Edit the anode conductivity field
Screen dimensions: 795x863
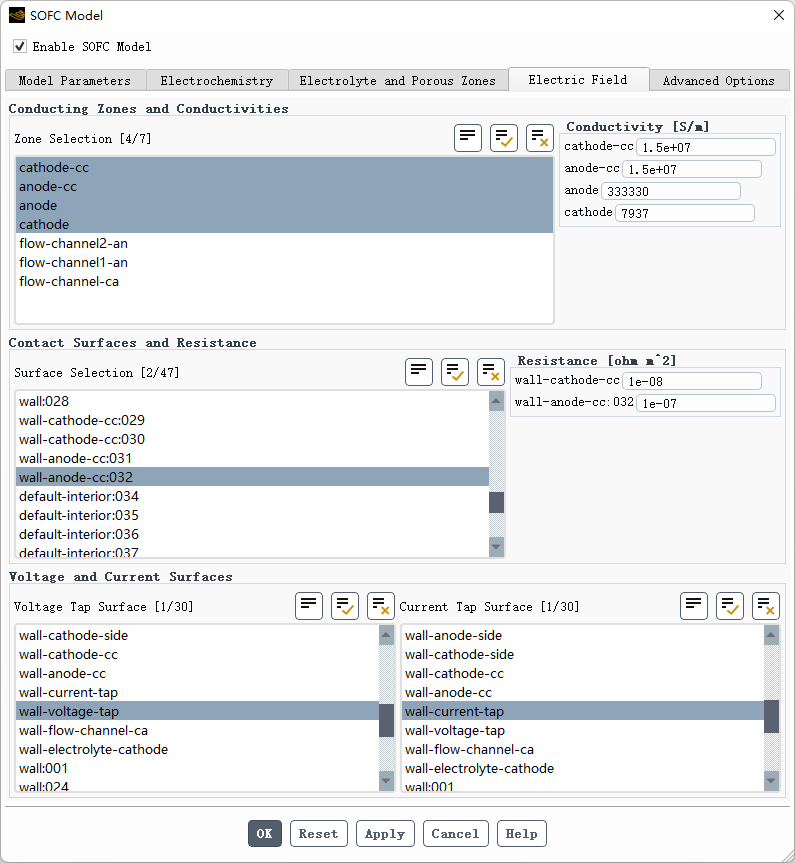[x=670, y=191]
